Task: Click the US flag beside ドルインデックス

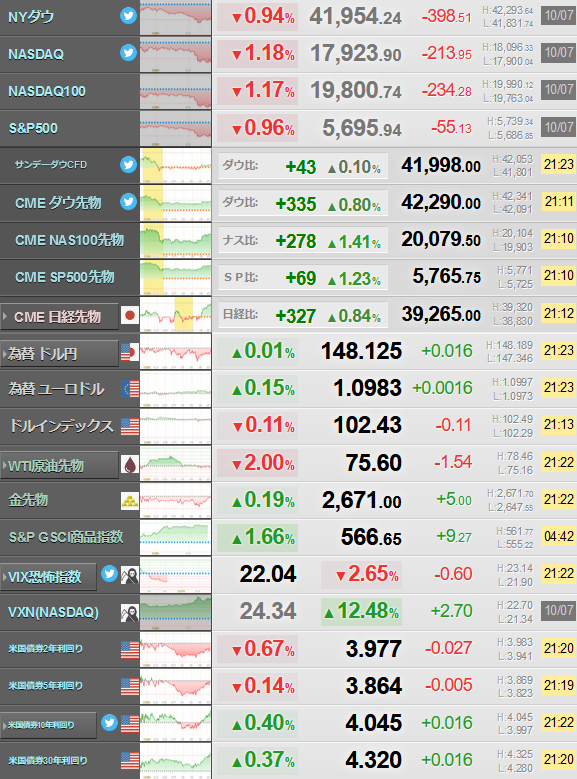Action: 130,426
